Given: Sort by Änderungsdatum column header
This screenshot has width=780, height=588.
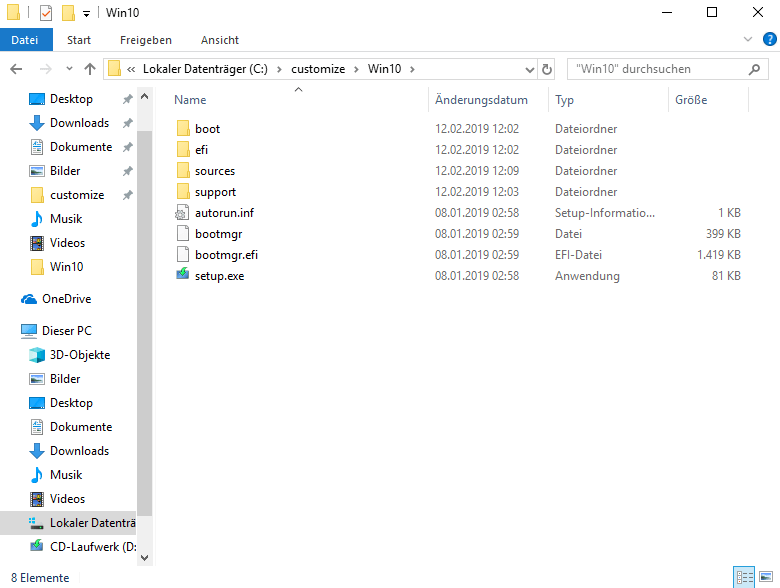Looking at the screenshot, I should (481, 99).
